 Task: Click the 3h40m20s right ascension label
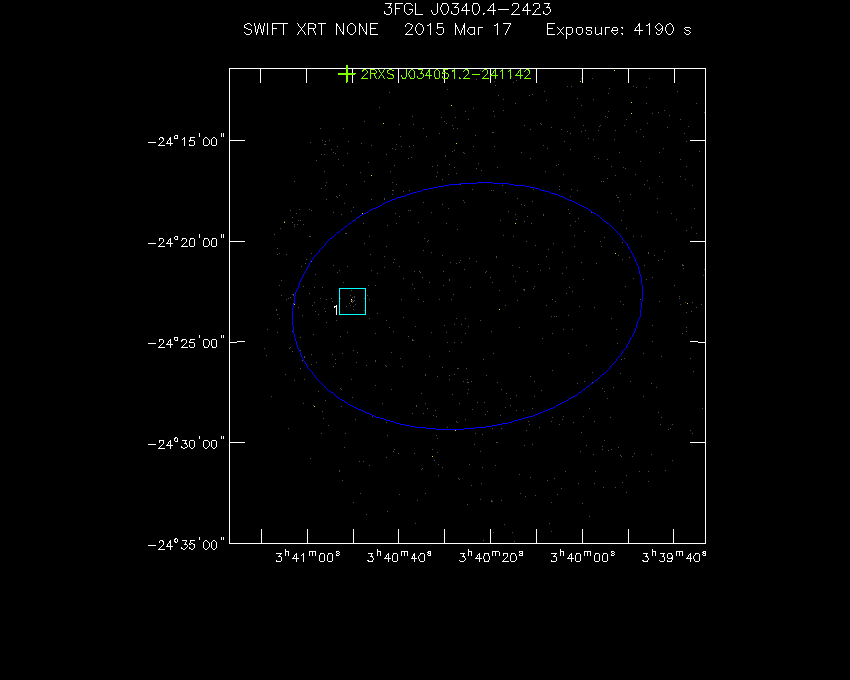click(x=491, y=557)
